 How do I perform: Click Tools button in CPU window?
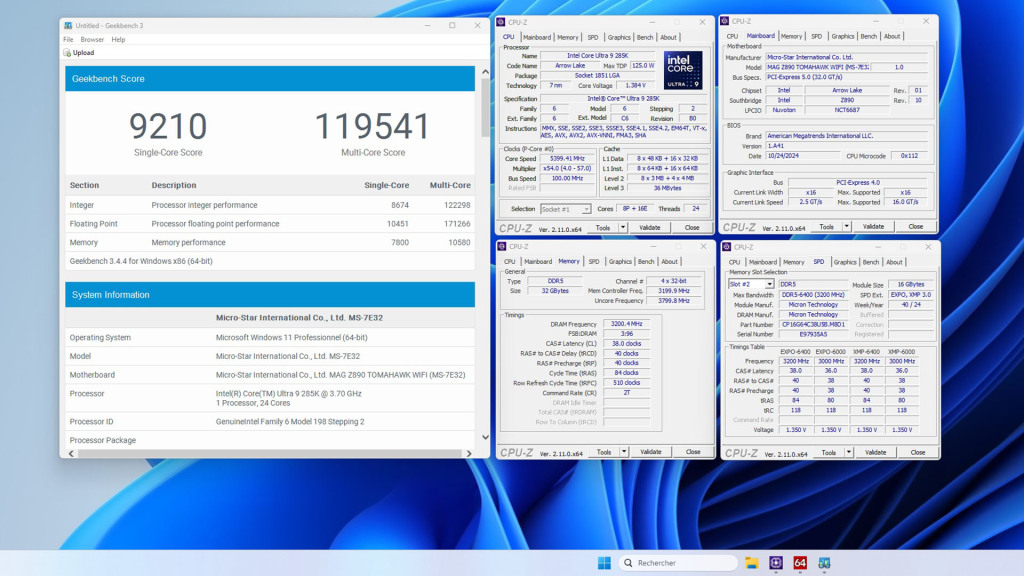[x=603, y=228]
